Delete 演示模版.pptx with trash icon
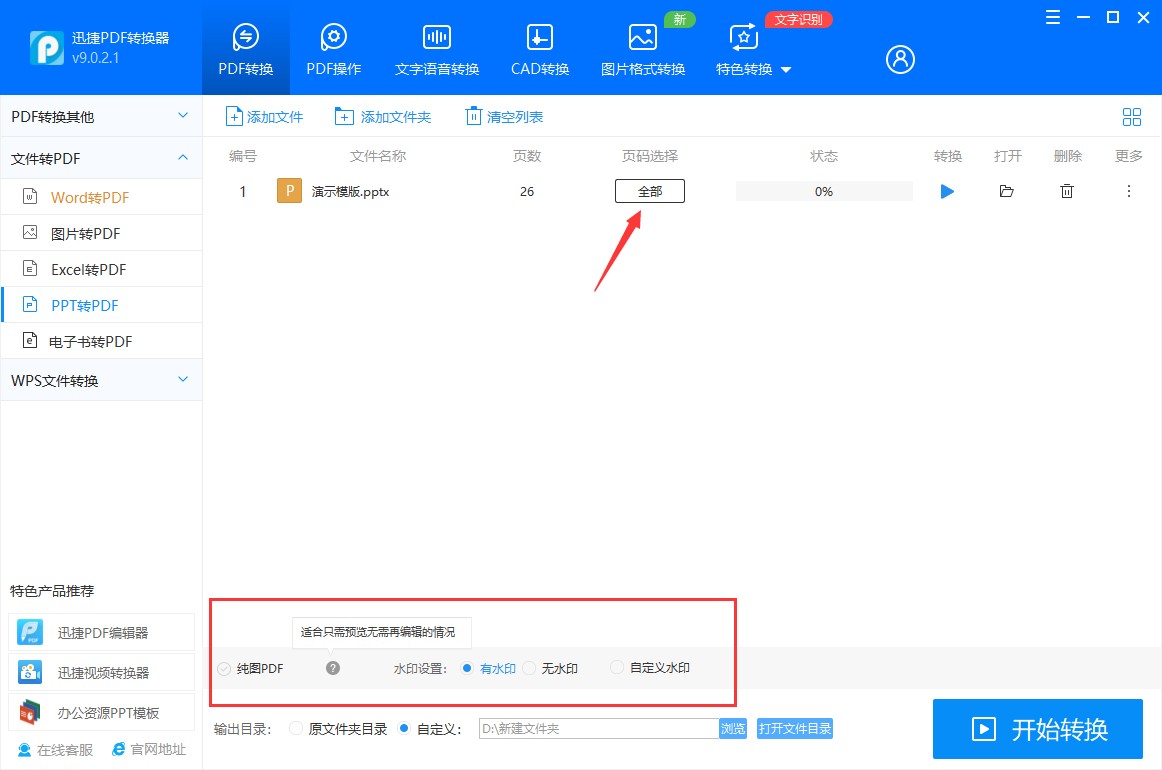 click(x=1066, y=191)
